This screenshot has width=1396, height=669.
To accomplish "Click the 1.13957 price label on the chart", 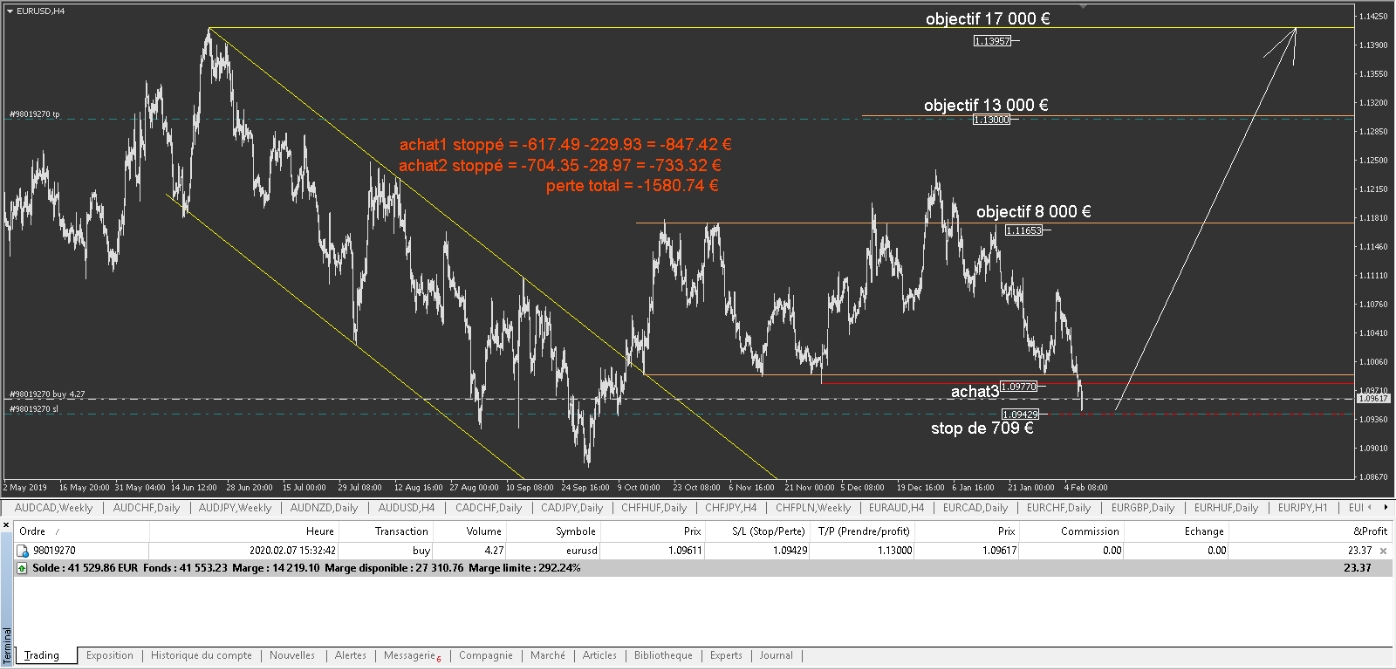I will [992, 41].
